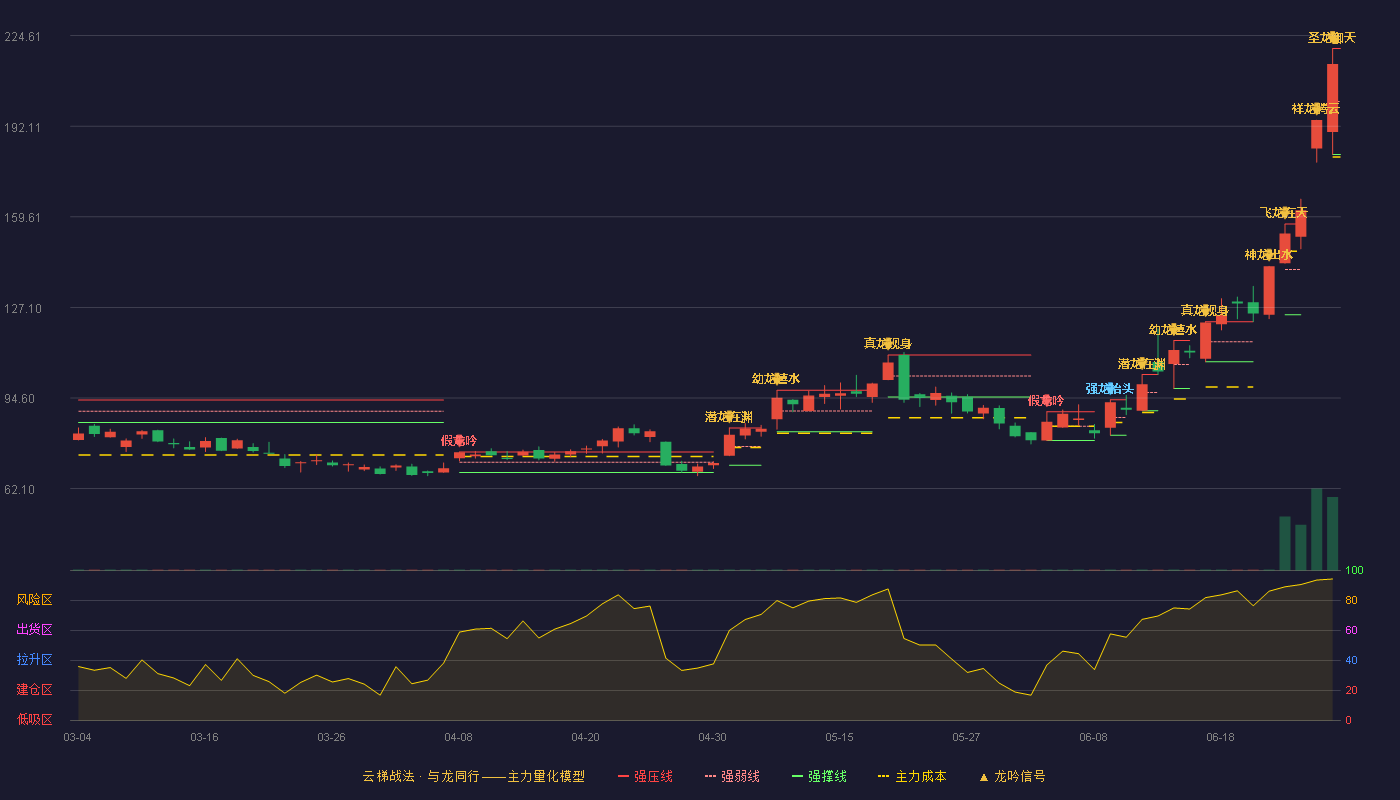Click the 04-20 date label

tap(585, 737)
